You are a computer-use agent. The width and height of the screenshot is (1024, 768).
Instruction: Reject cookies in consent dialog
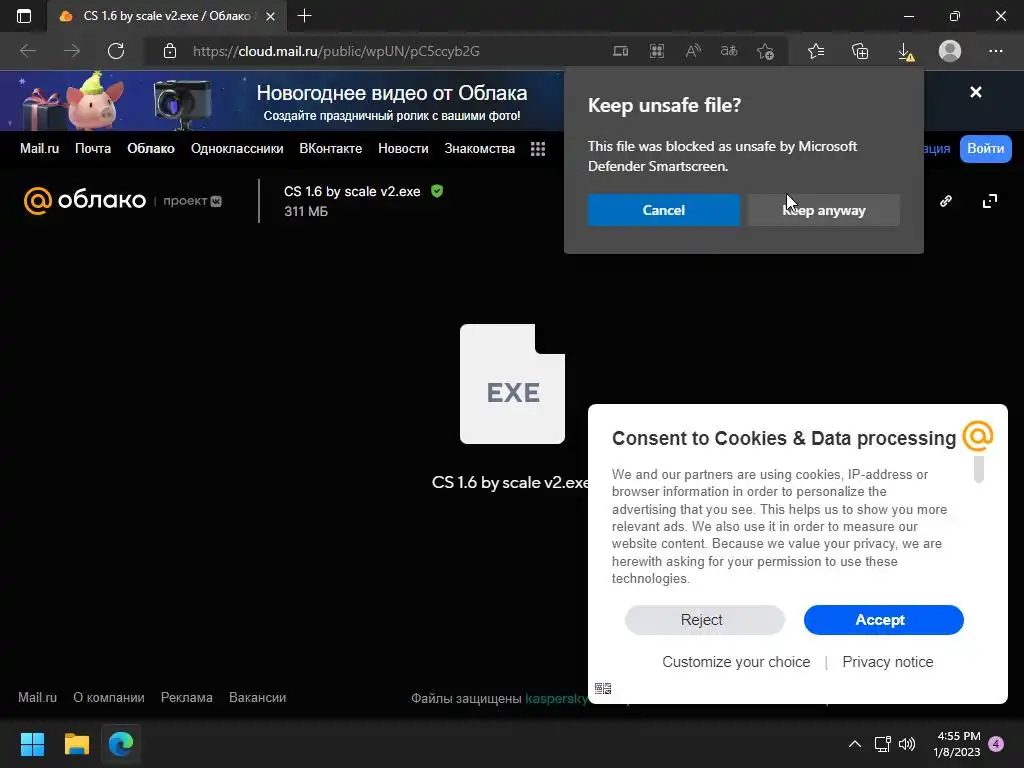[704, 620]
